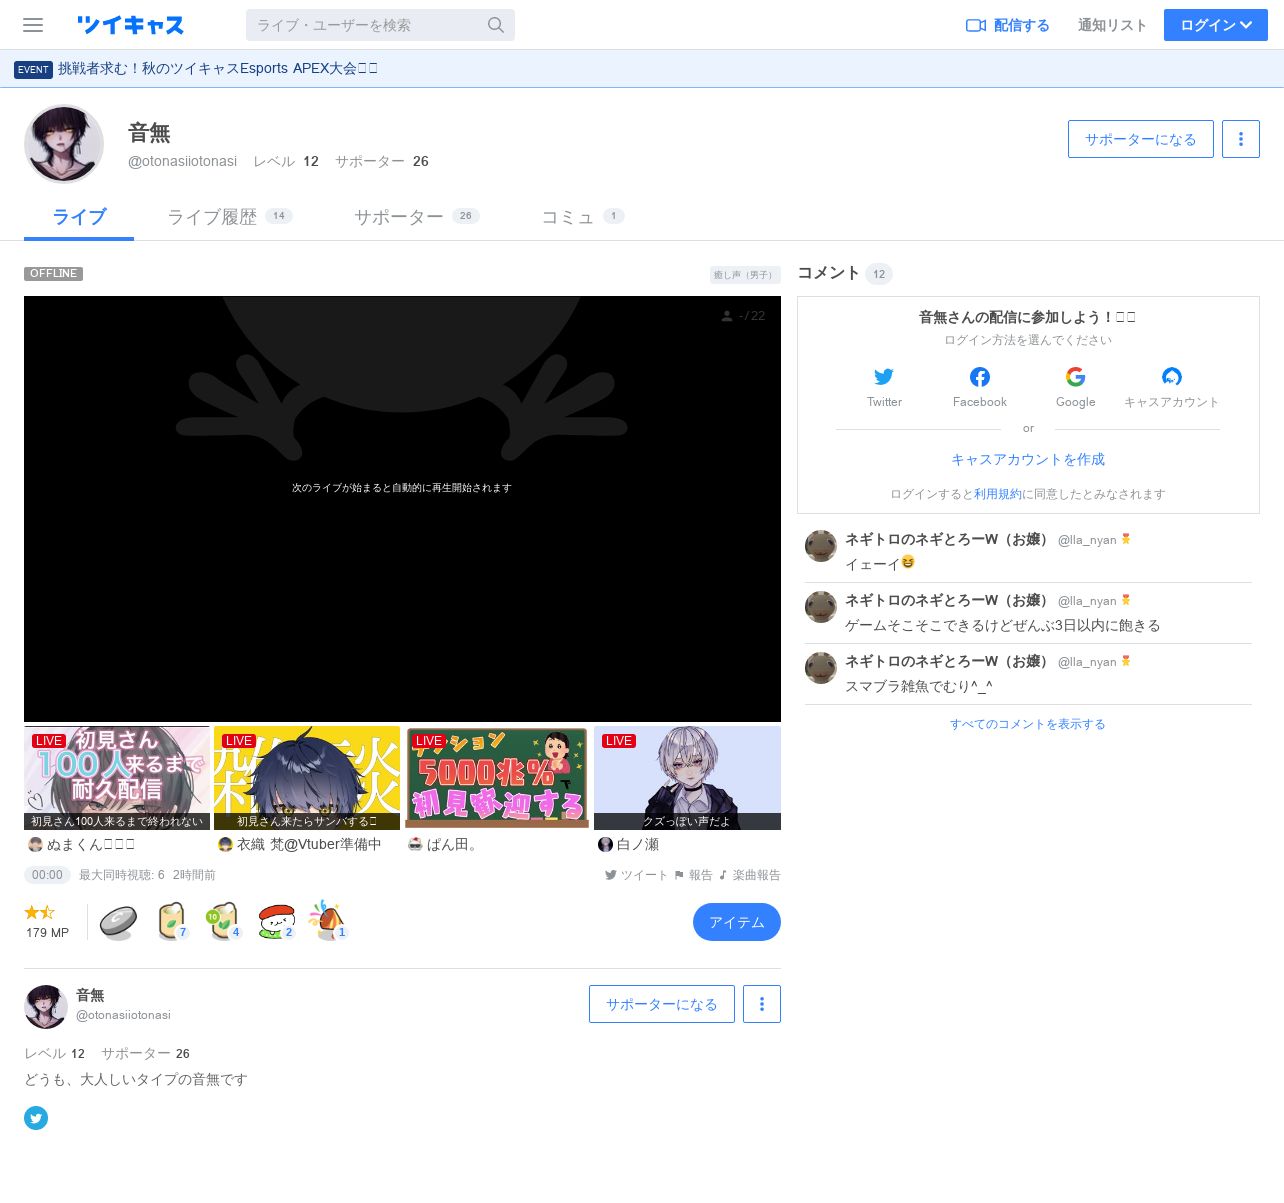Log in with Google icon
Viewport: 1284px width, 1203px height.
tap(1076, 377)
